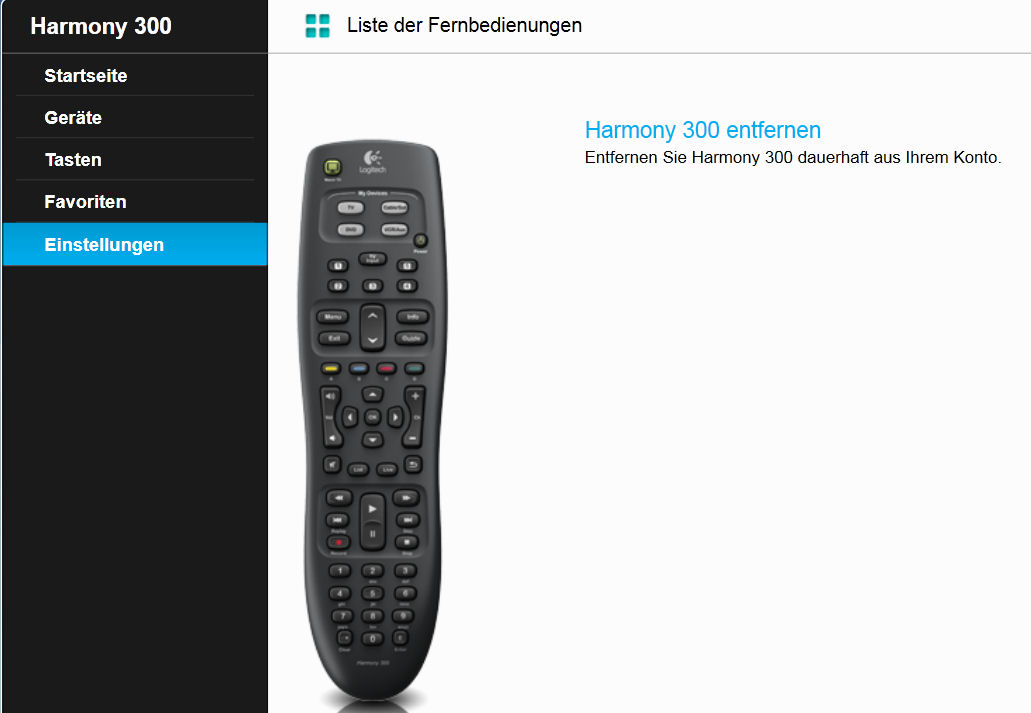Click the Power button on remote image

(420, 241)
